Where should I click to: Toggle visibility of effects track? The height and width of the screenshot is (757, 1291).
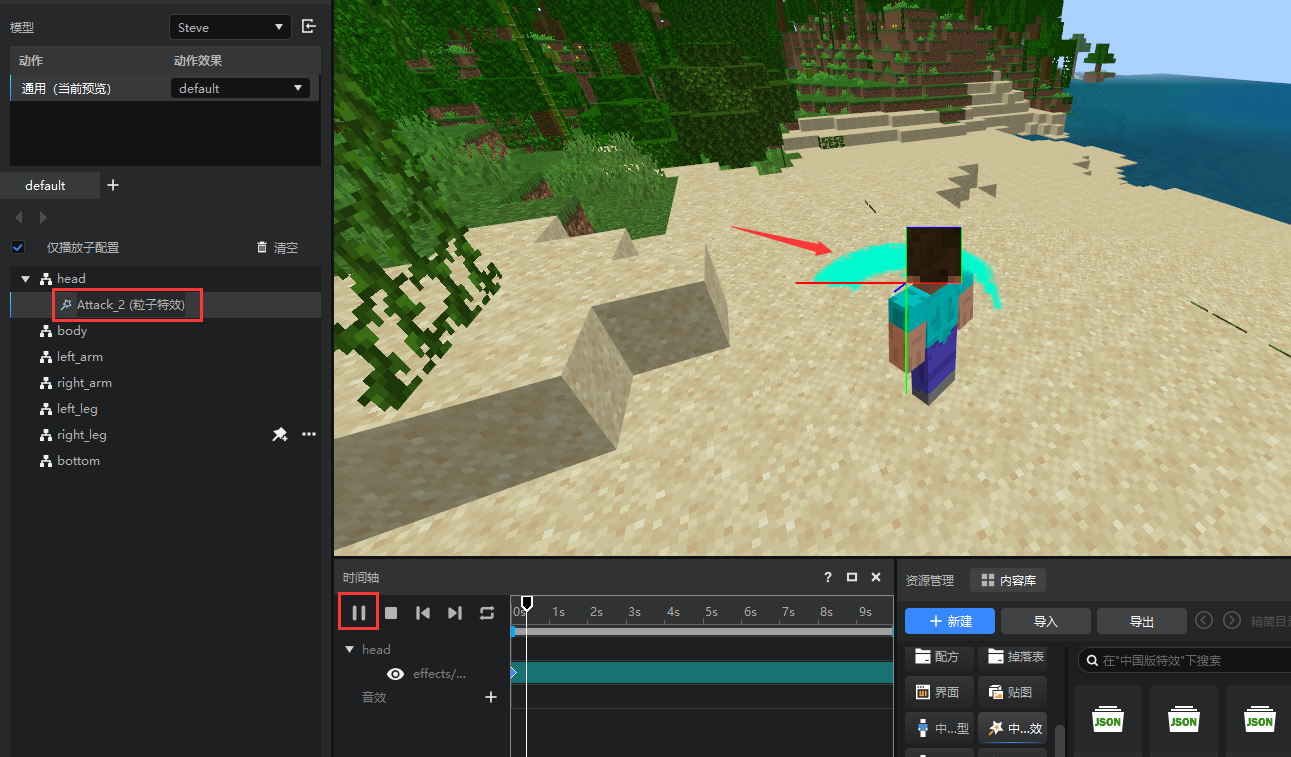point(396,674)
